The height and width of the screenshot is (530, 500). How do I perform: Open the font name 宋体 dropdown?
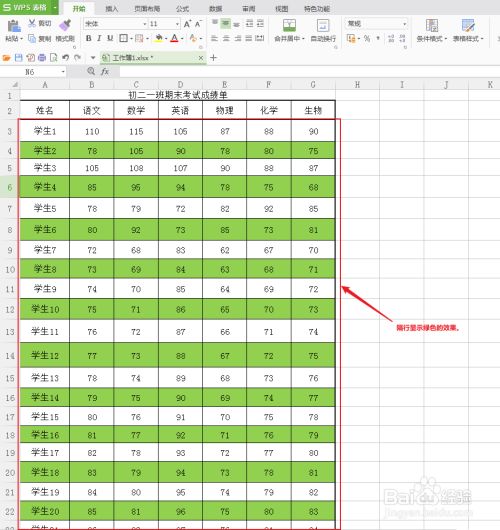(145, 24)
